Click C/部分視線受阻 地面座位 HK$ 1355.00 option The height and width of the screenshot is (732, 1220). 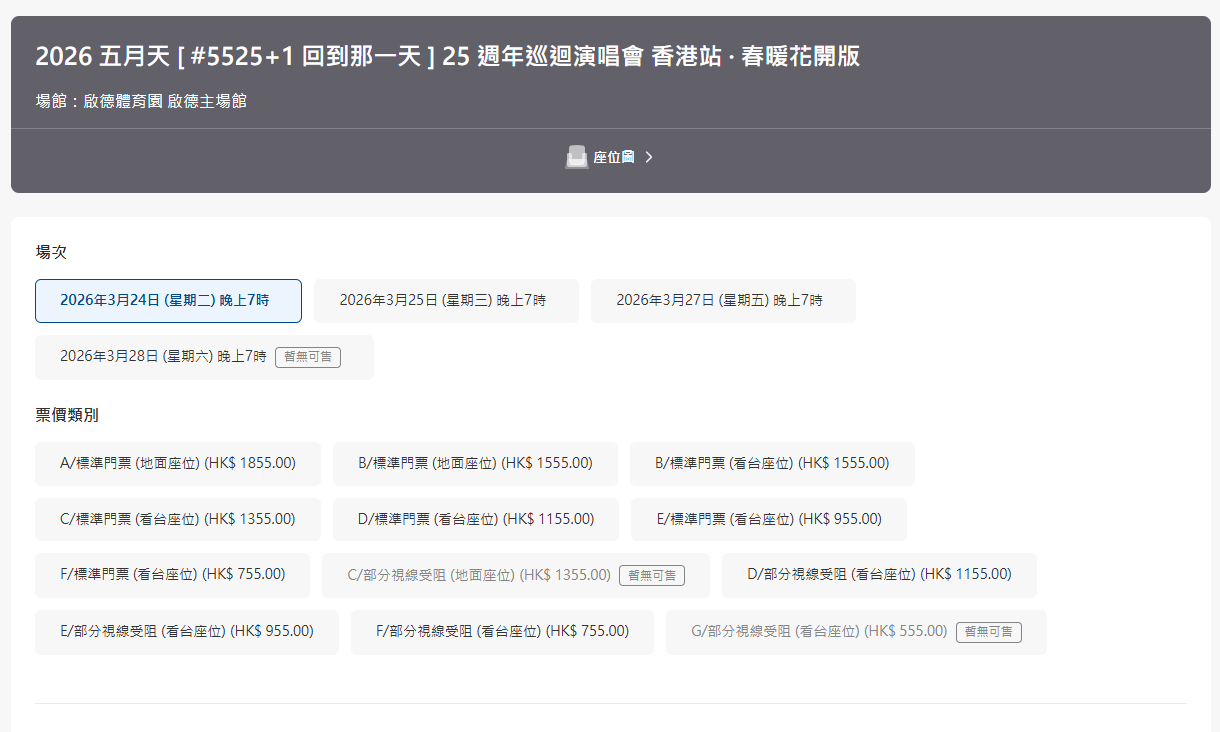[480, 575]
